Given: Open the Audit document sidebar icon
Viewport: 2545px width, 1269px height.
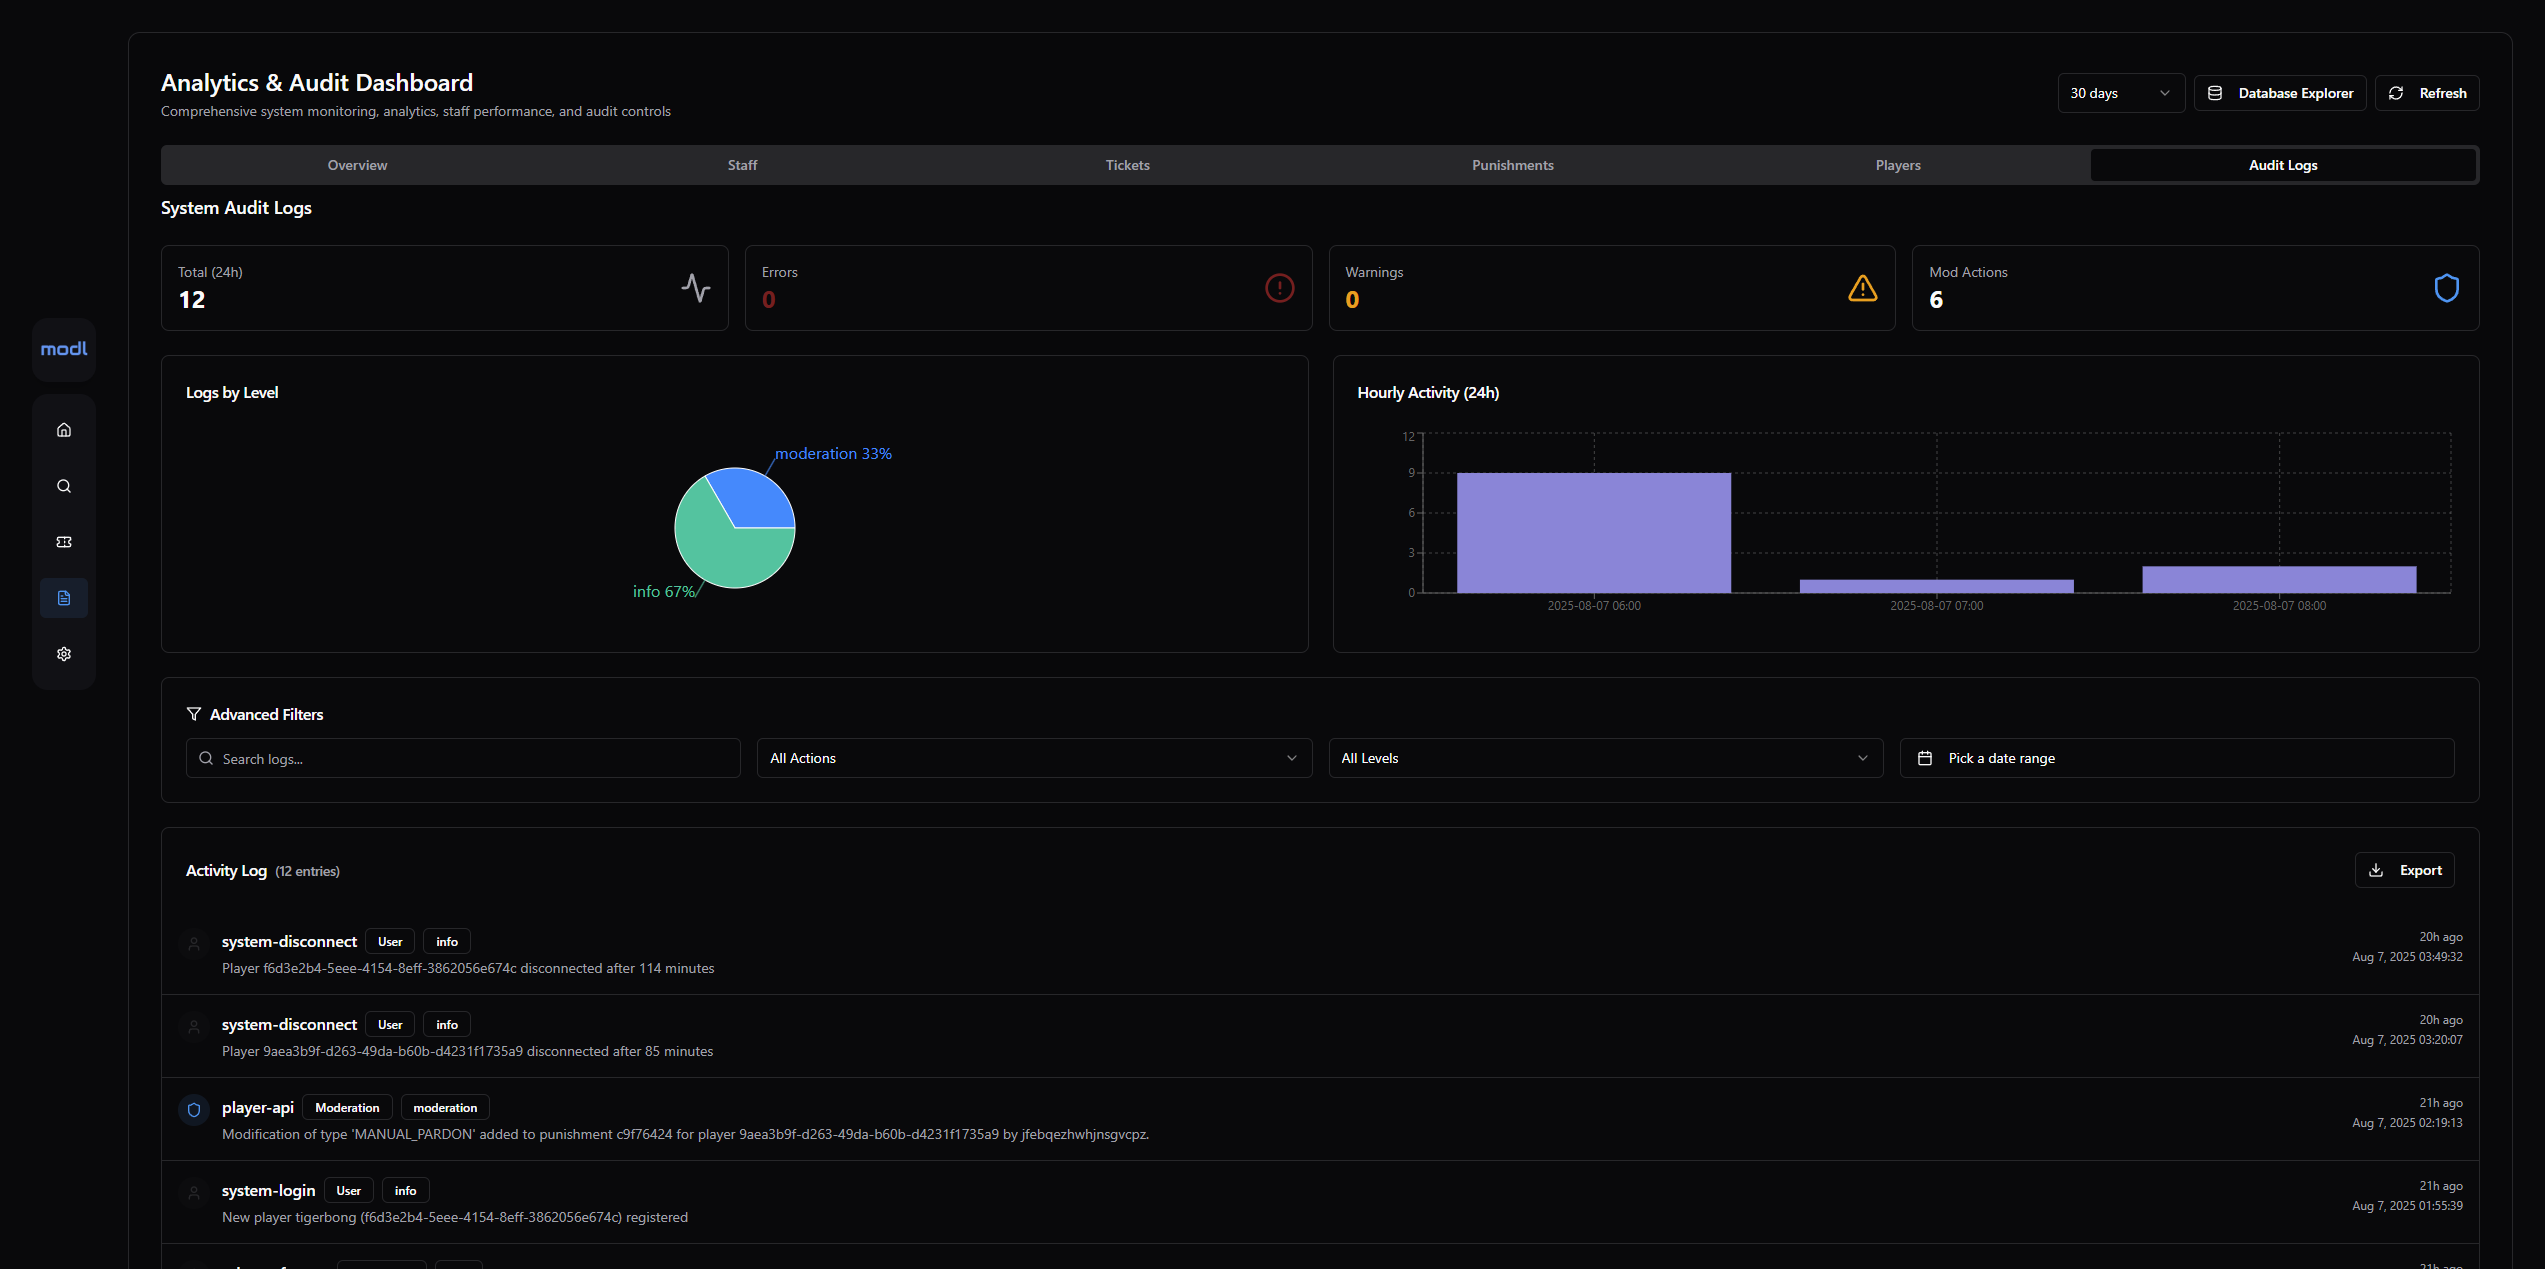Looking at the screenshot, I should [x=64, y=598].
